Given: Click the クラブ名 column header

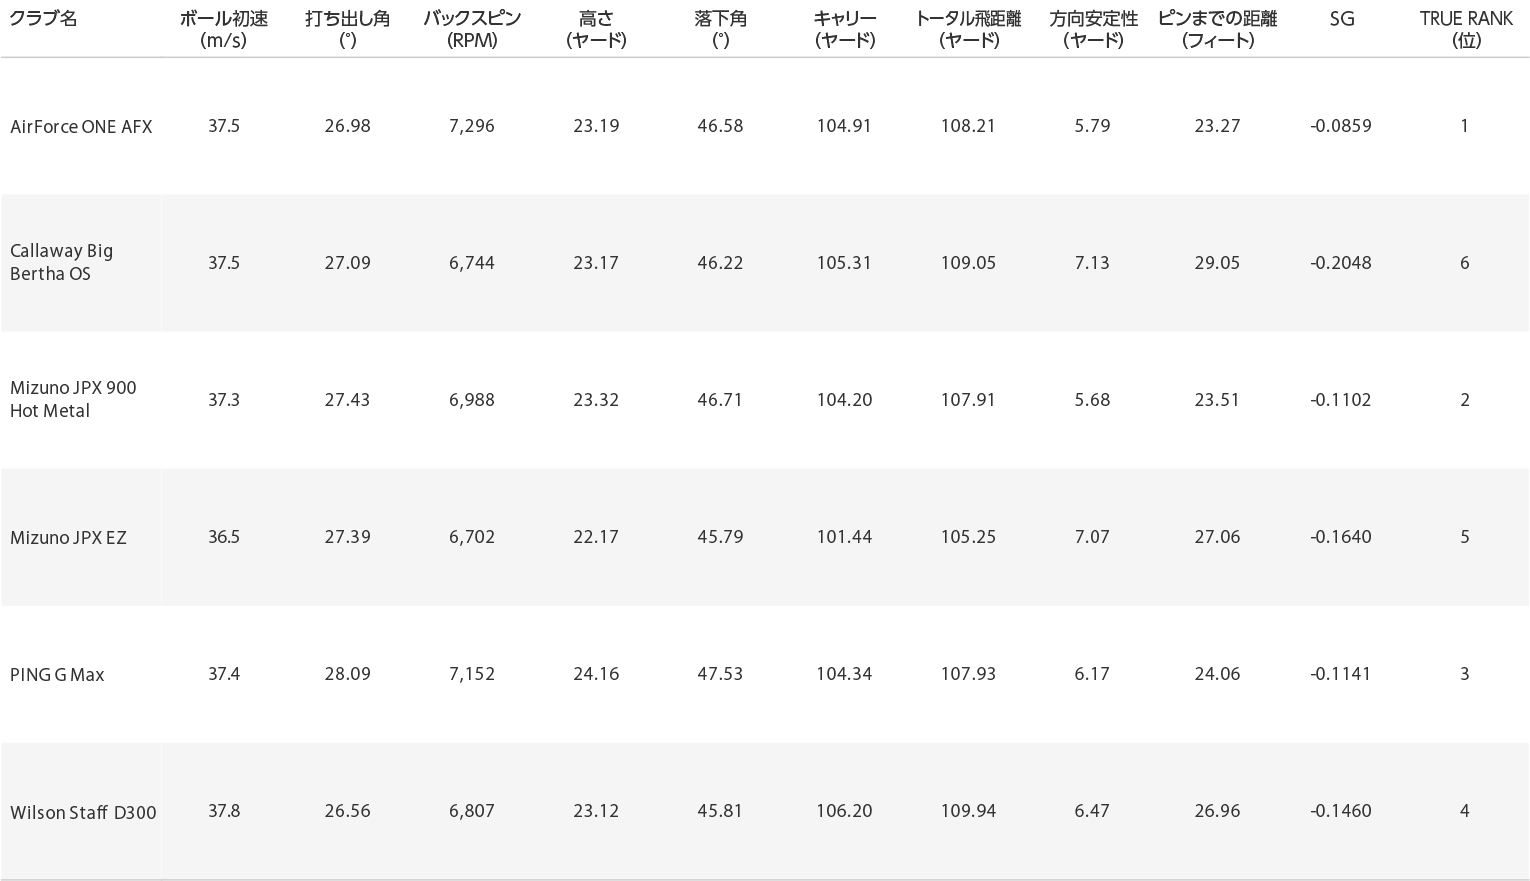Looking at the screenshot, I should 43,19.
